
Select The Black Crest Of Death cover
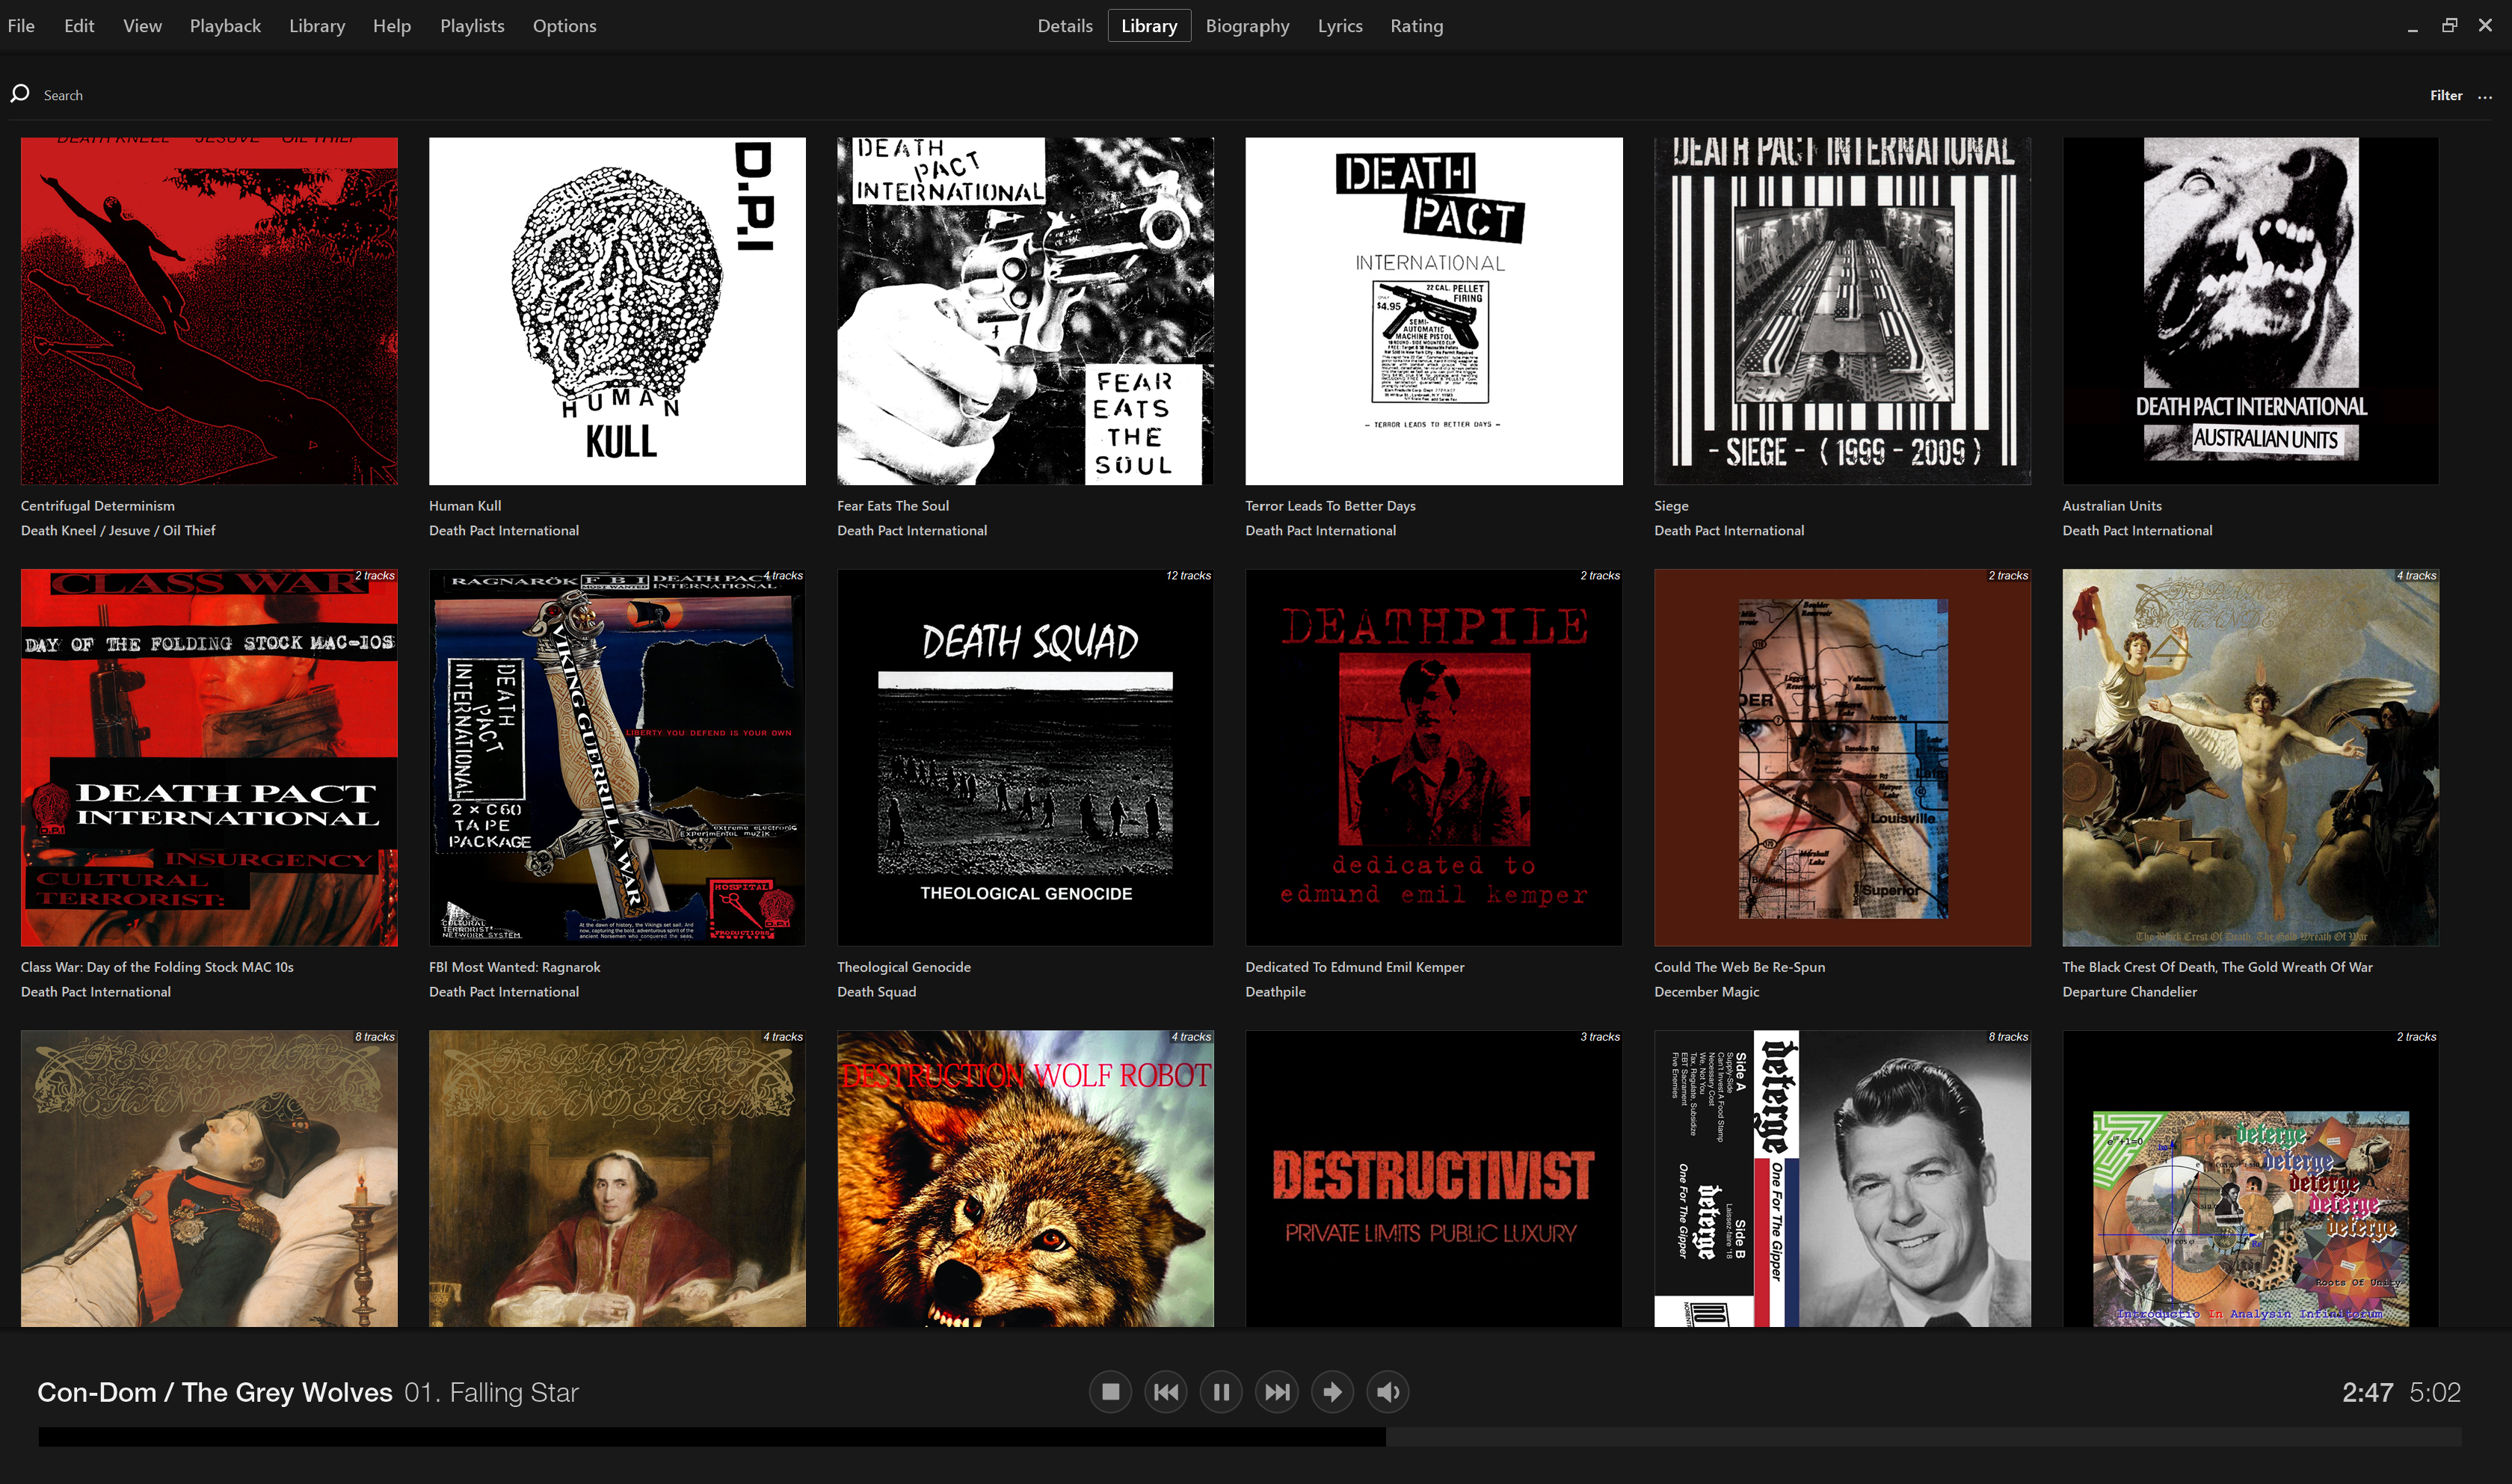click(x=2250, y=757)
